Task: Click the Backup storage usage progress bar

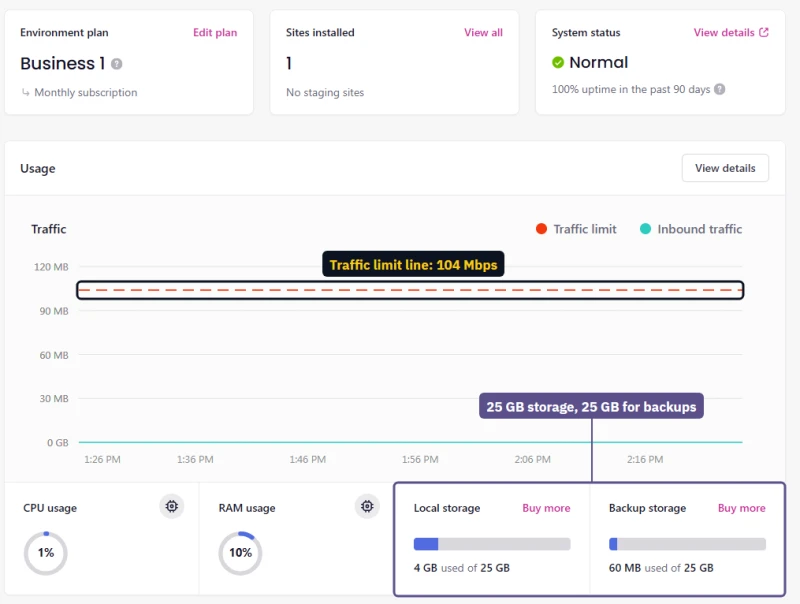Action: point(687,544)
